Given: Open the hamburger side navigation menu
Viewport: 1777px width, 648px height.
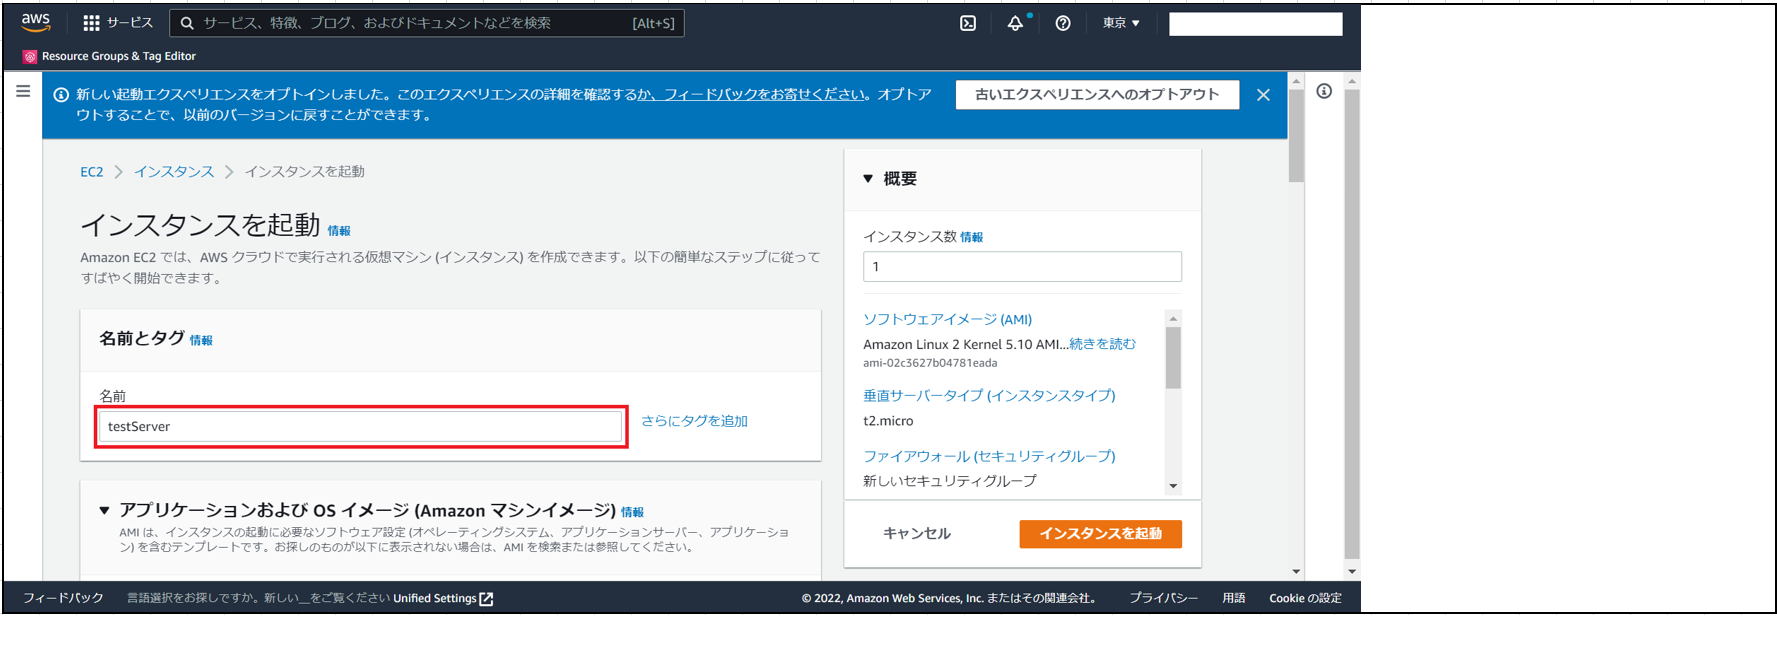Looking at the screenshot, I should click(23, 91).
